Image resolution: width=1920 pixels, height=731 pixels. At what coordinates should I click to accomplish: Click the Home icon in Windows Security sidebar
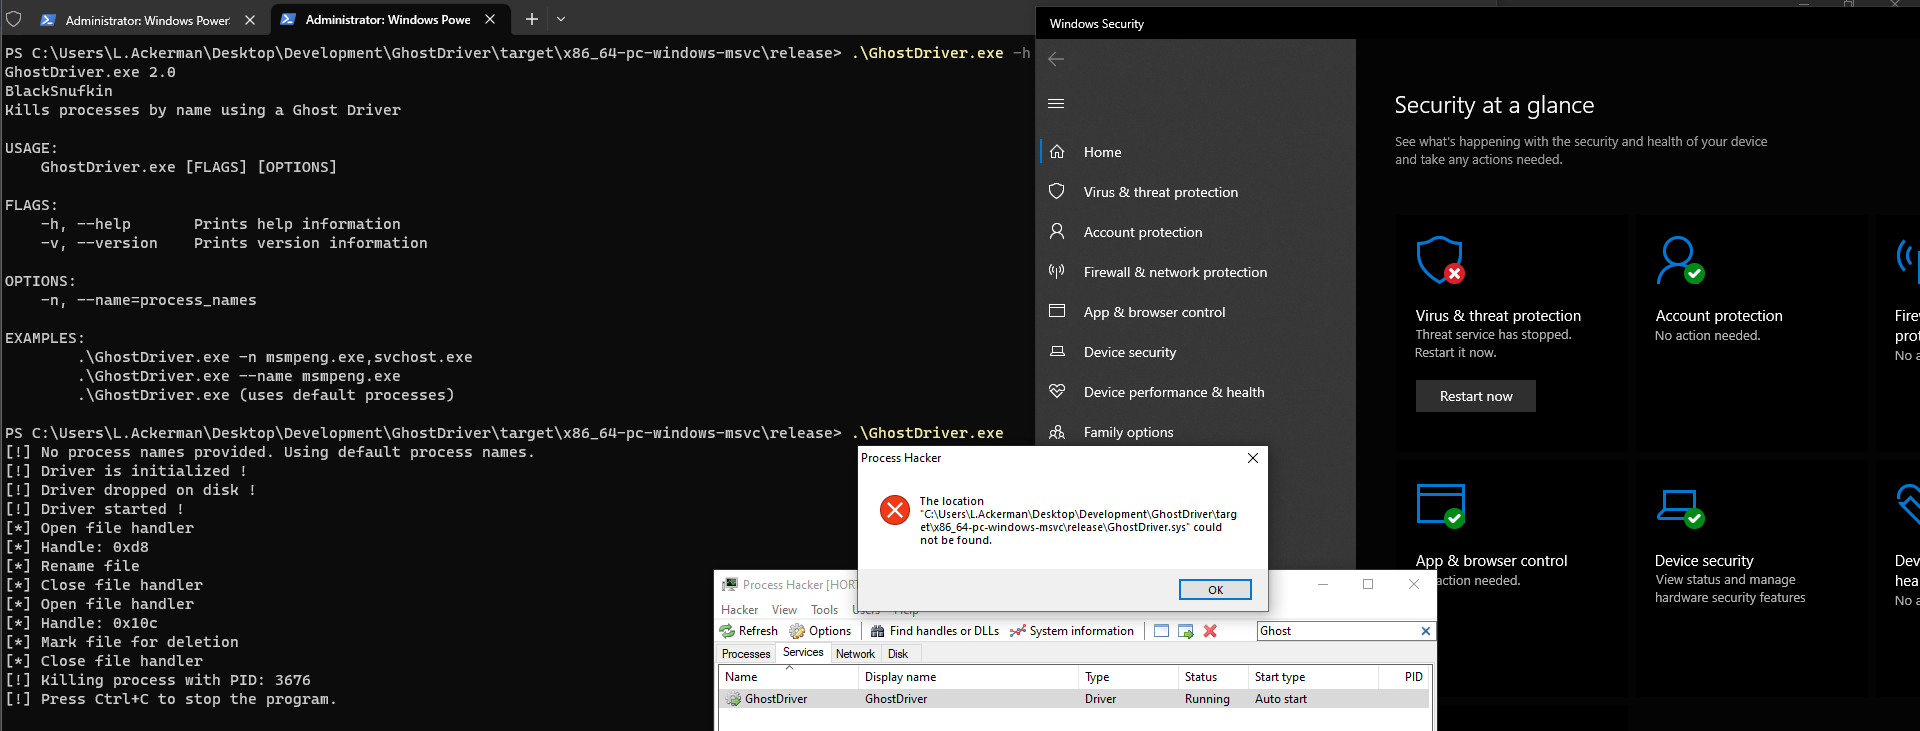[1057, 152]
